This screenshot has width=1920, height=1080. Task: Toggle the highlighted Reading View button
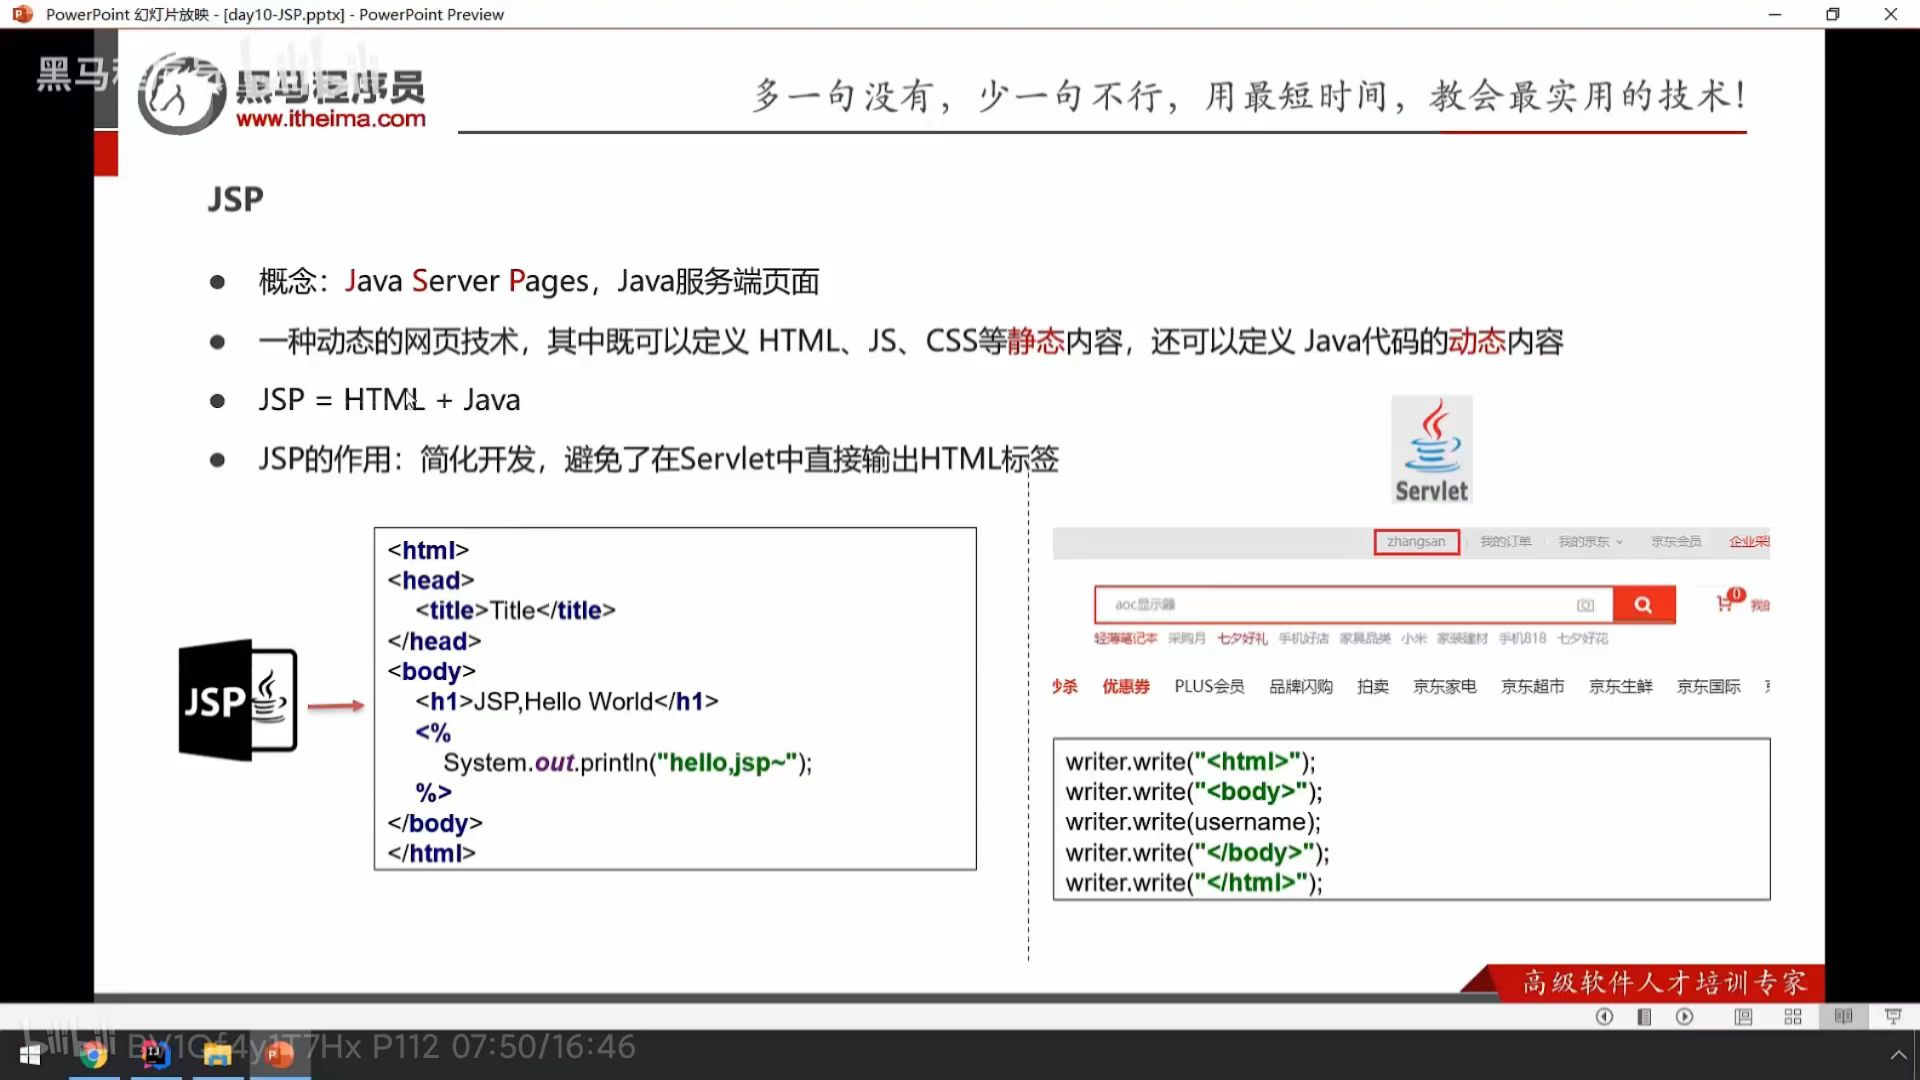1843,1017
